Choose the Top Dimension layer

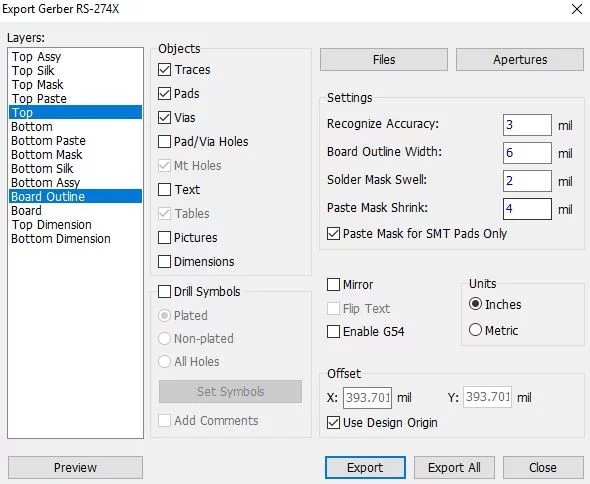click(x=75, y=224)
